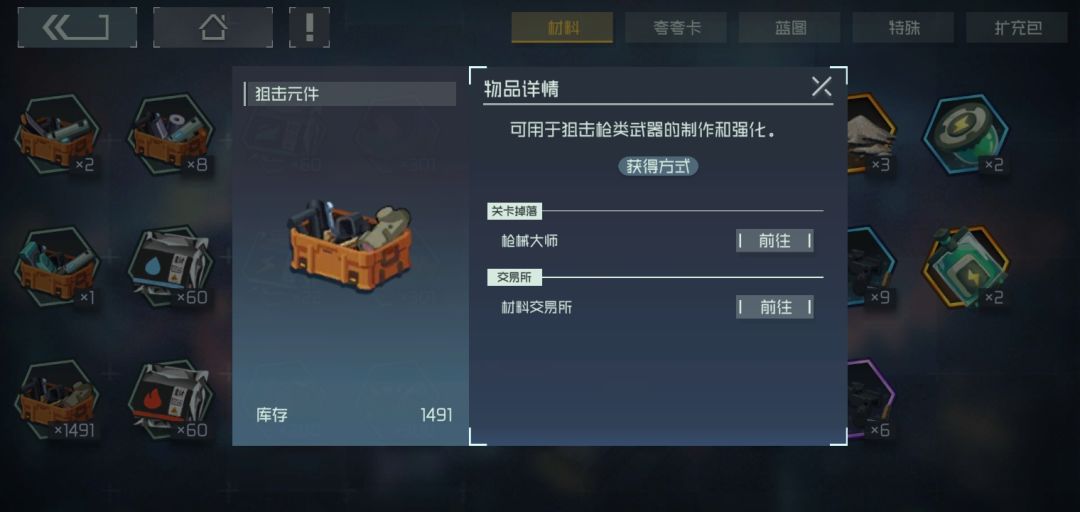Open the 扩充包 tab
The width and height of the screenshot is (1080, 512).
click(1017, 28)
